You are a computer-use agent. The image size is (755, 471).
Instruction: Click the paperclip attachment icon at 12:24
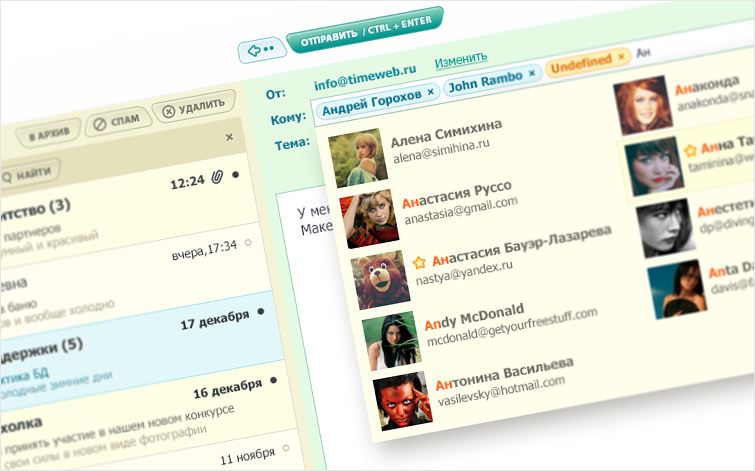(x=217, y=177)
